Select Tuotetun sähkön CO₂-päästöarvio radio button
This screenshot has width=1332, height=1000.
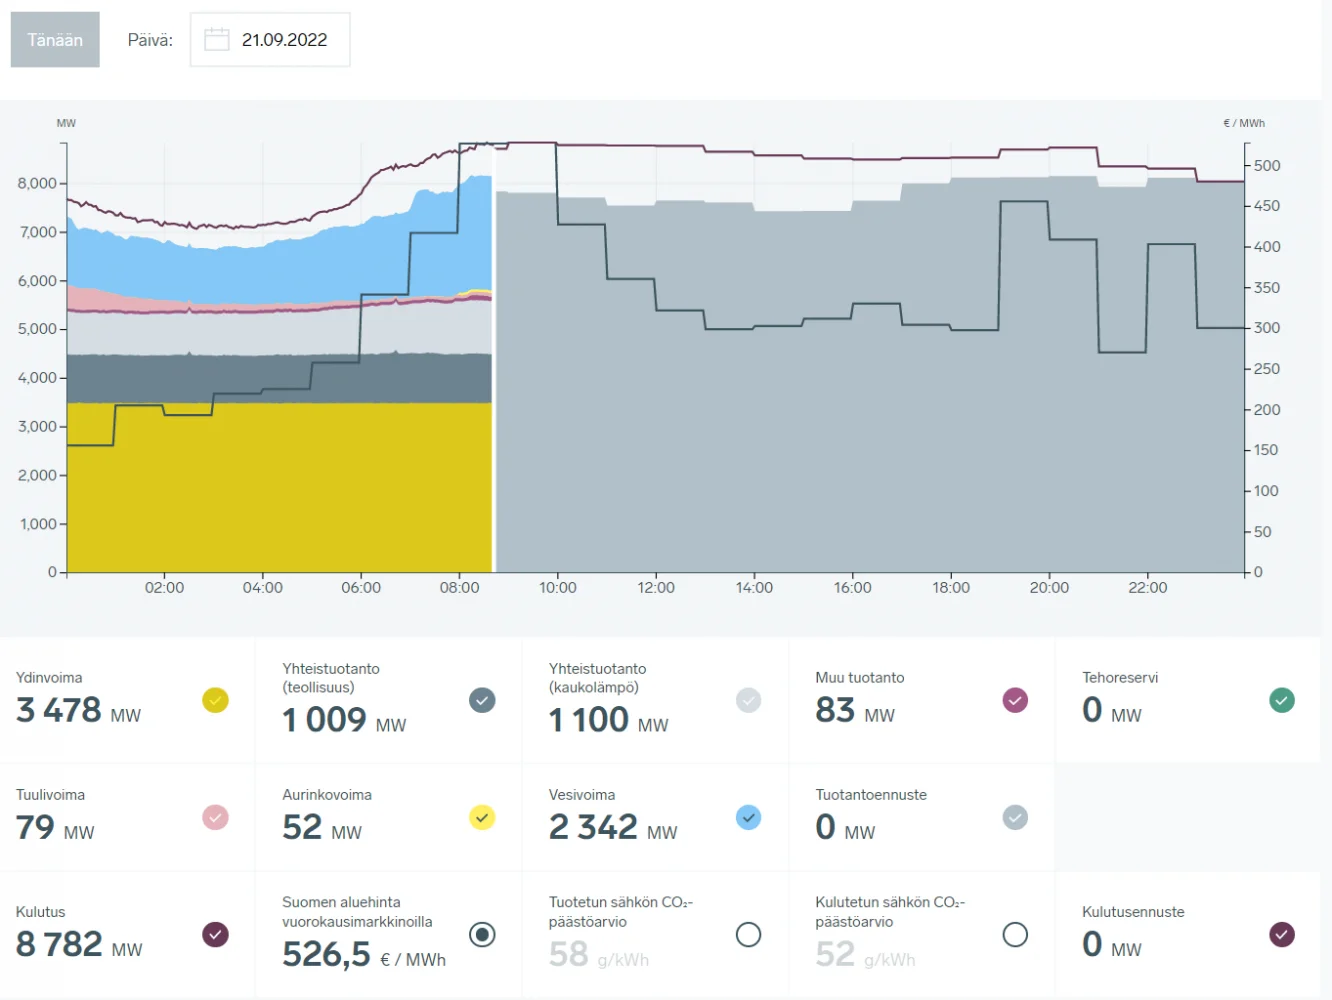point(748,934)
